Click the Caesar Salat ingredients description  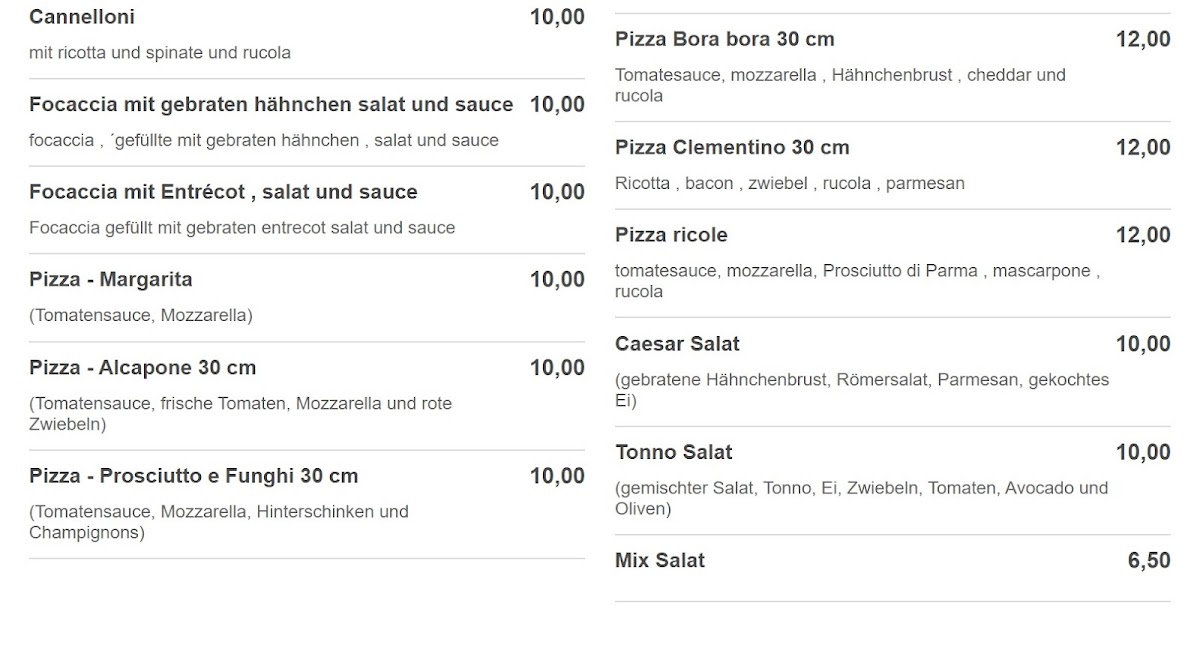(862, 391)
